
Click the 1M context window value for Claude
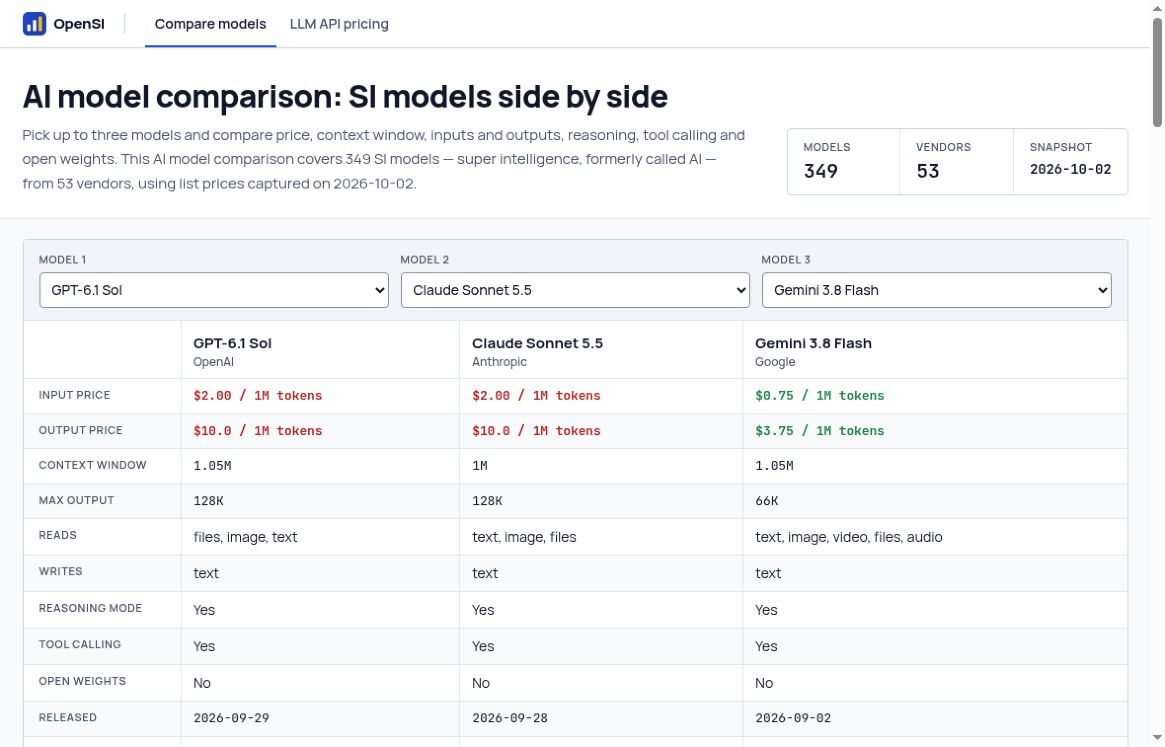[x=480, y=465]
